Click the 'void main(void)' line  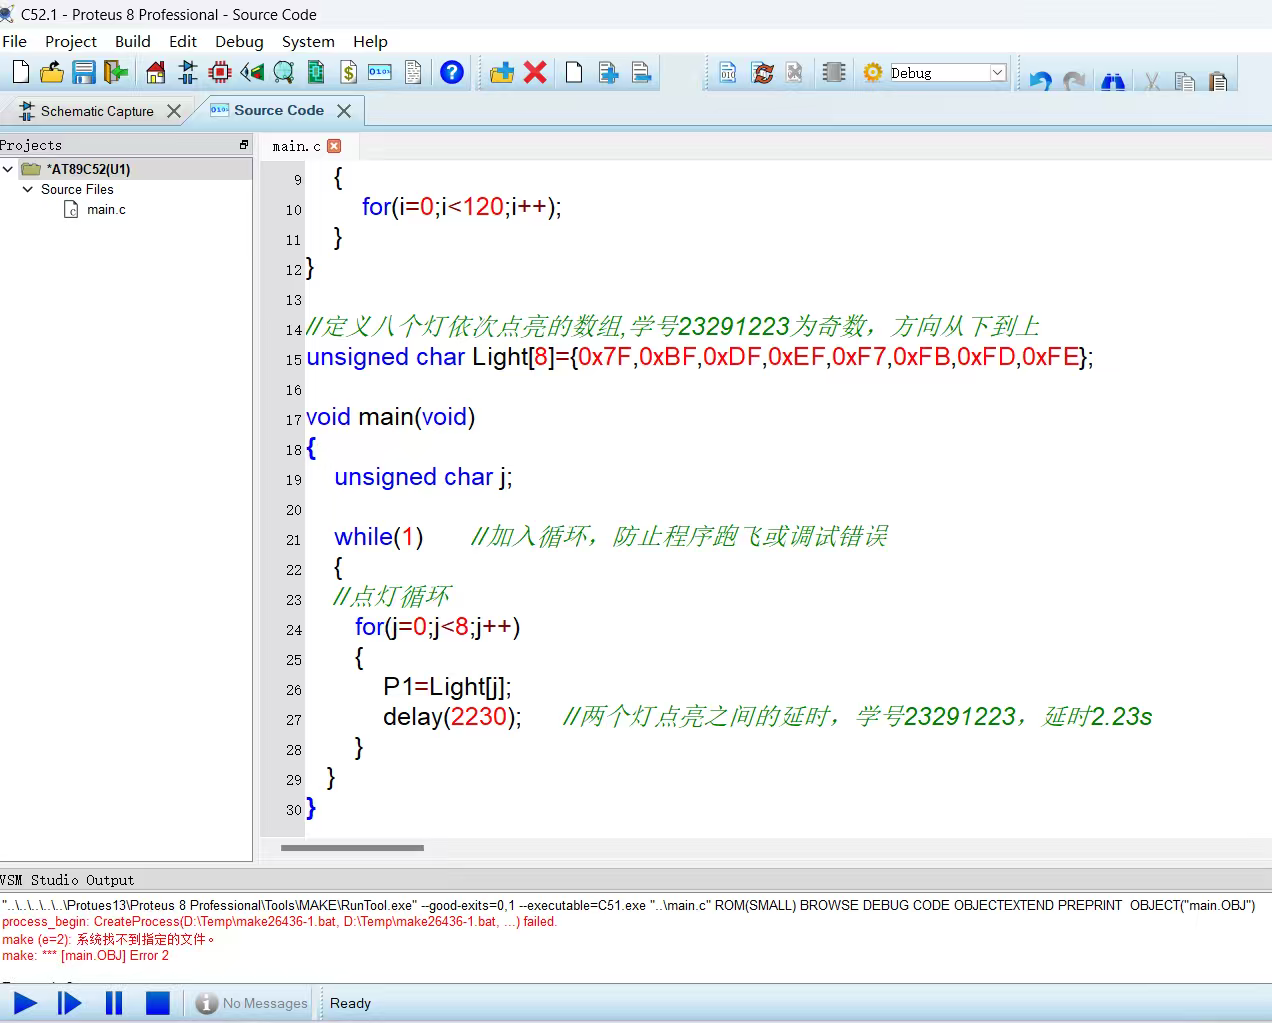point(390,417)
